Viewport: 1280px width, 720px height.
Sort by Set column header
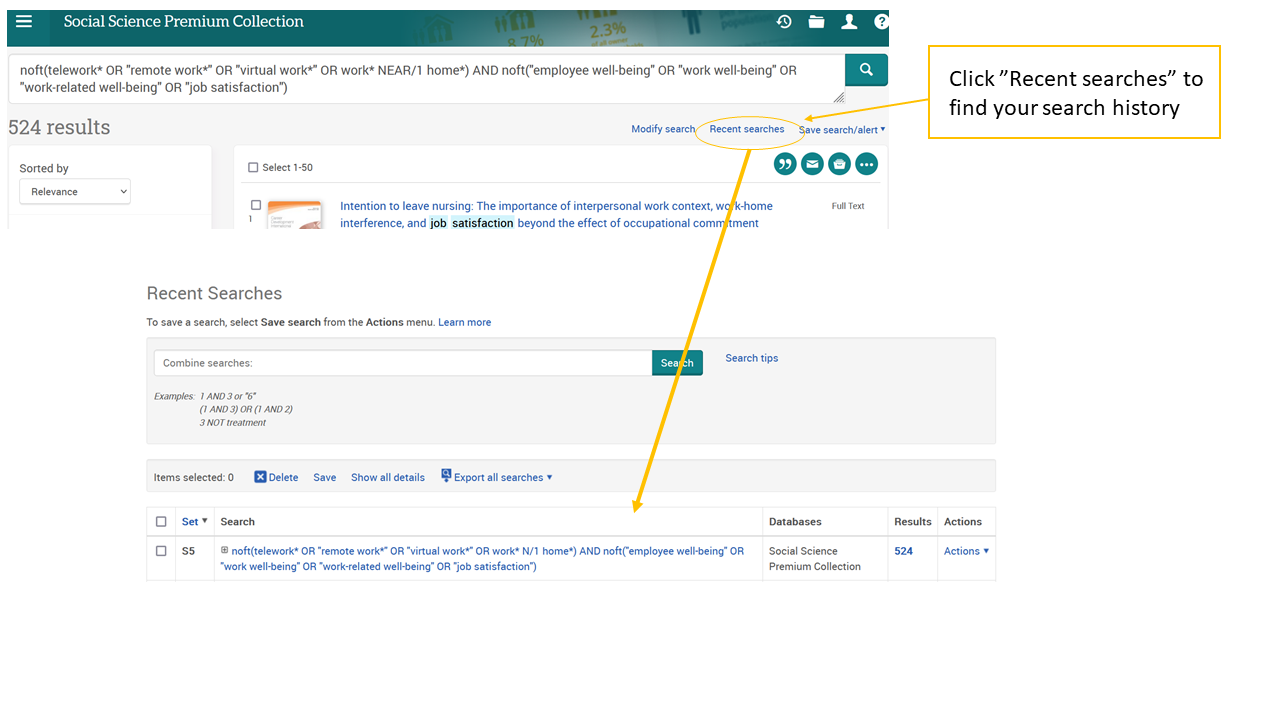(x=195, y=521)
